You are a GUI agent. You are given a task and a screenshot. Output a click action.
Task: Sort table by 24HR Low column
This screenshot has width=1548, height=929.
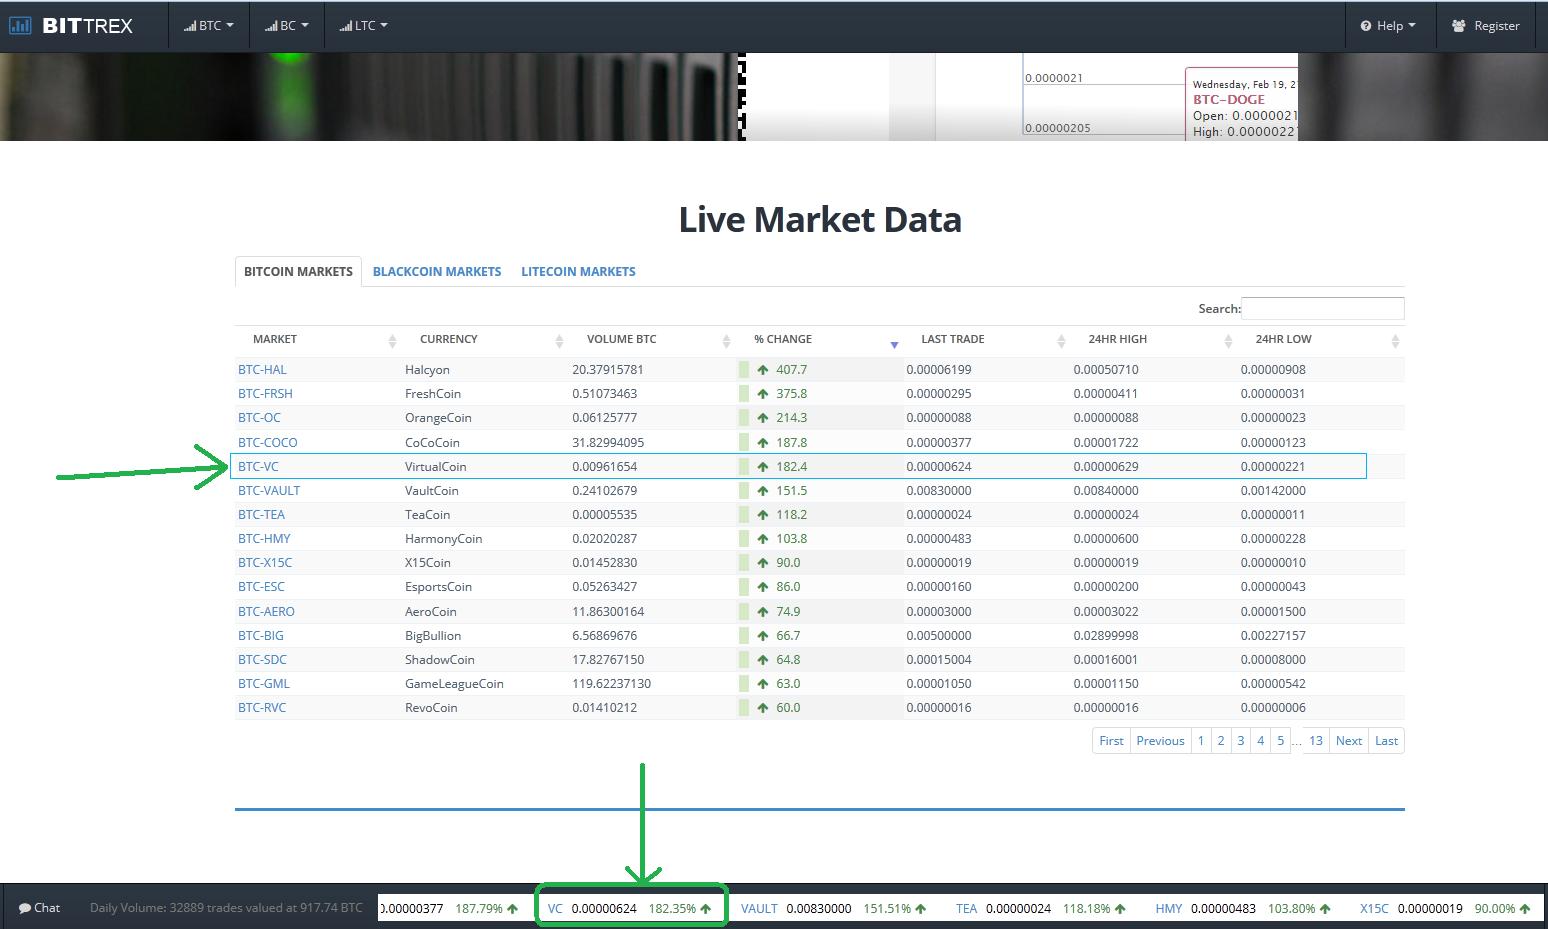coord(1320,339)
